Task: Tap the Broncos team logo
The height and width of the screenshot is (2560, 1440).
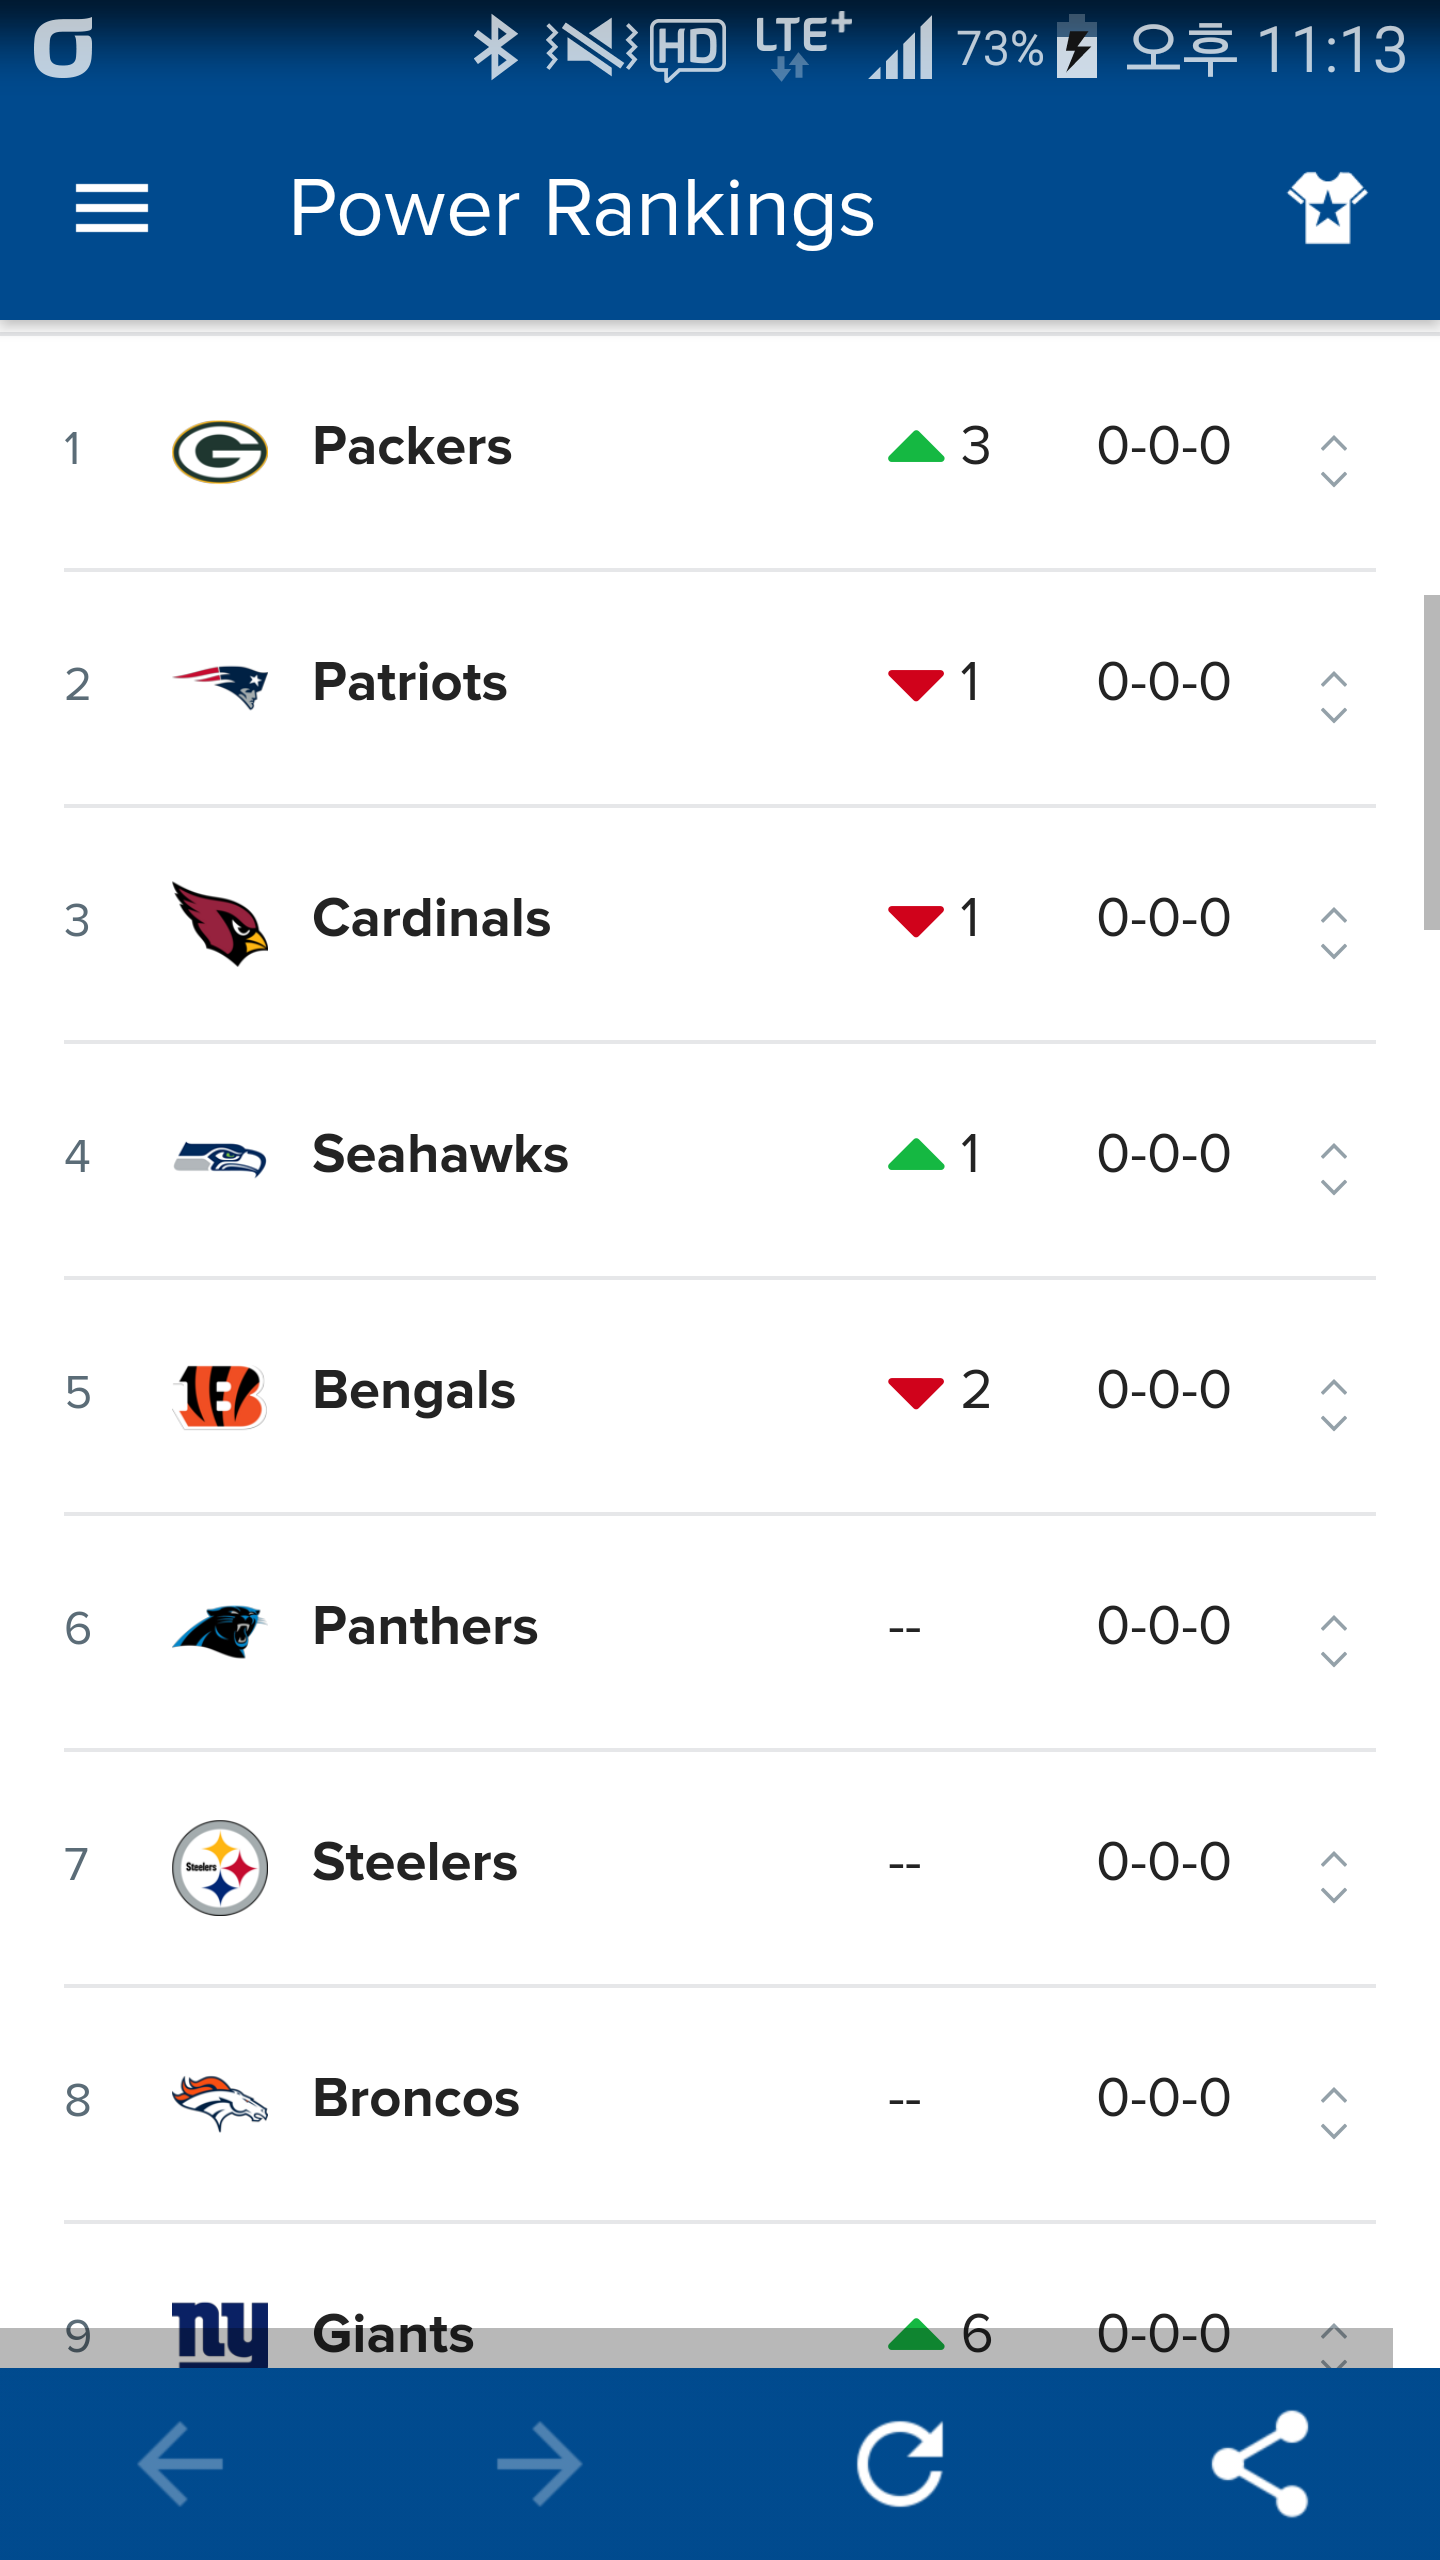Action: (220, 2101)
